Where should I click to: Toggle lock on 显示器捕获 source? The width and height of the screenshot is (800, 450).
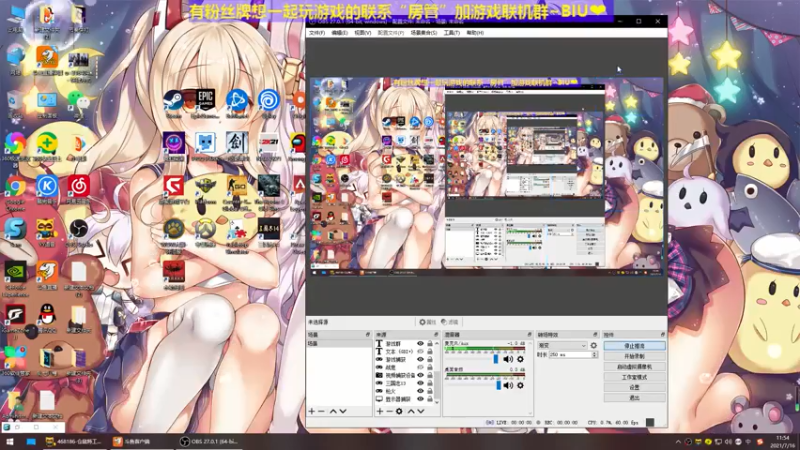[x=430, y=399]
